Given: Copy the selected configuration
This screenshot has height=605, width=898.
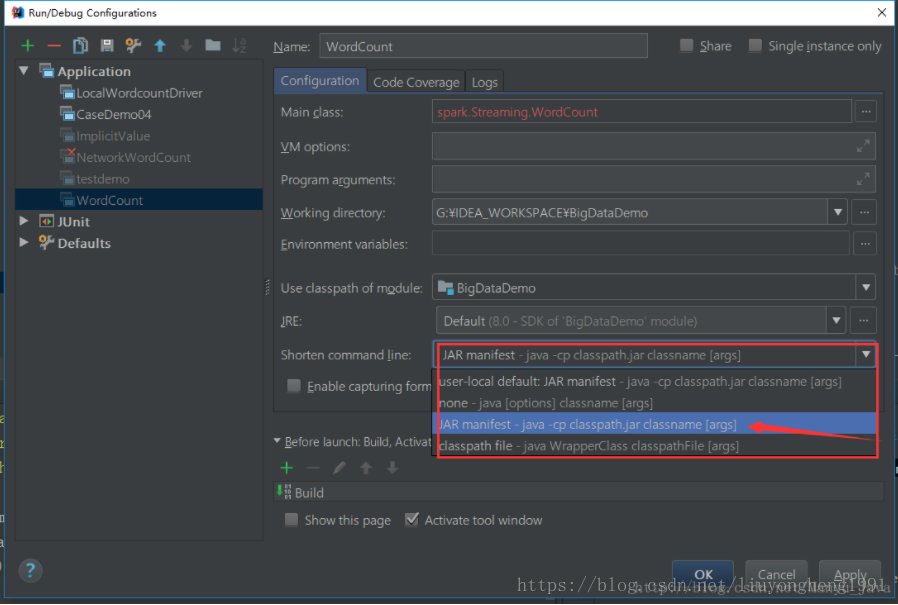Looking at the screenshot, I should (x=80, y=46).
